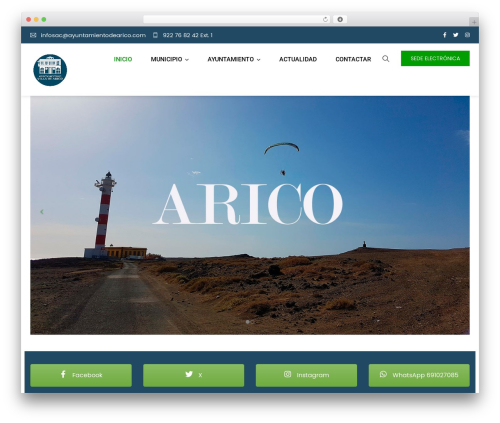
Task: Open the green Instagram button
Action: point(306,375)
